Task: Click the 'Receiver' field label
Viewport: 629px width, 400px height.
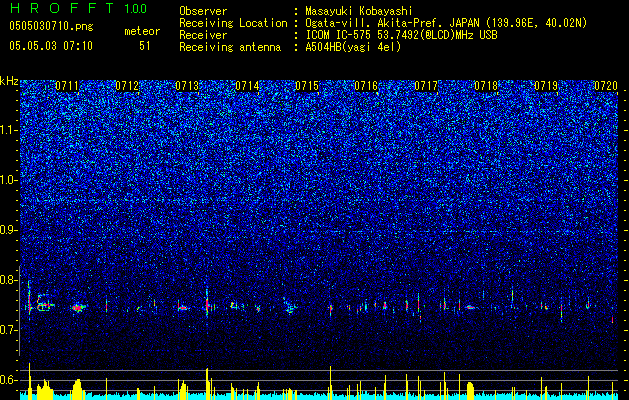Action: pos(203,35)
